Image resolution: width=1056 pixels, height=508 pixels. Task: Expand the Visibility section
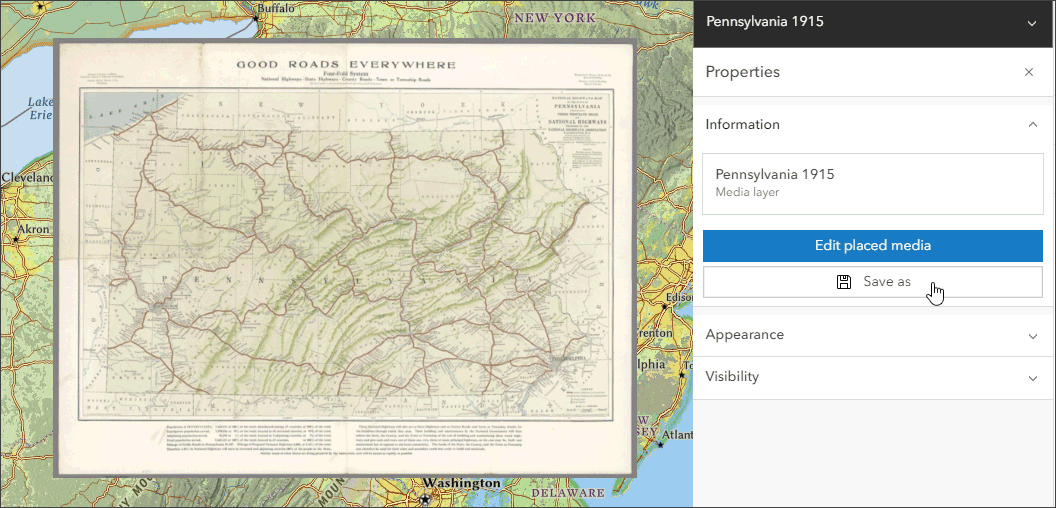tap(1032, 377)
